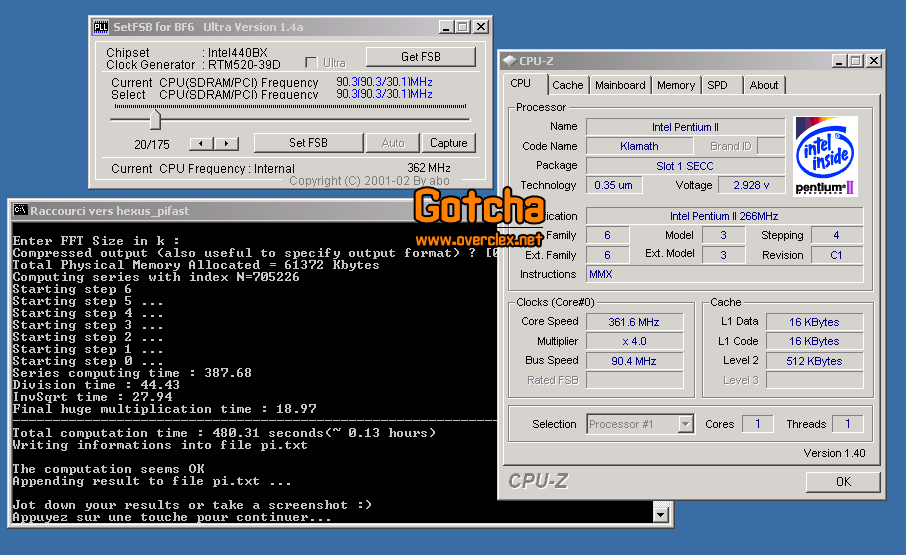Minimize the SetFSB window
The height and width of the screenshot is (555, 906).
point(446,27)
